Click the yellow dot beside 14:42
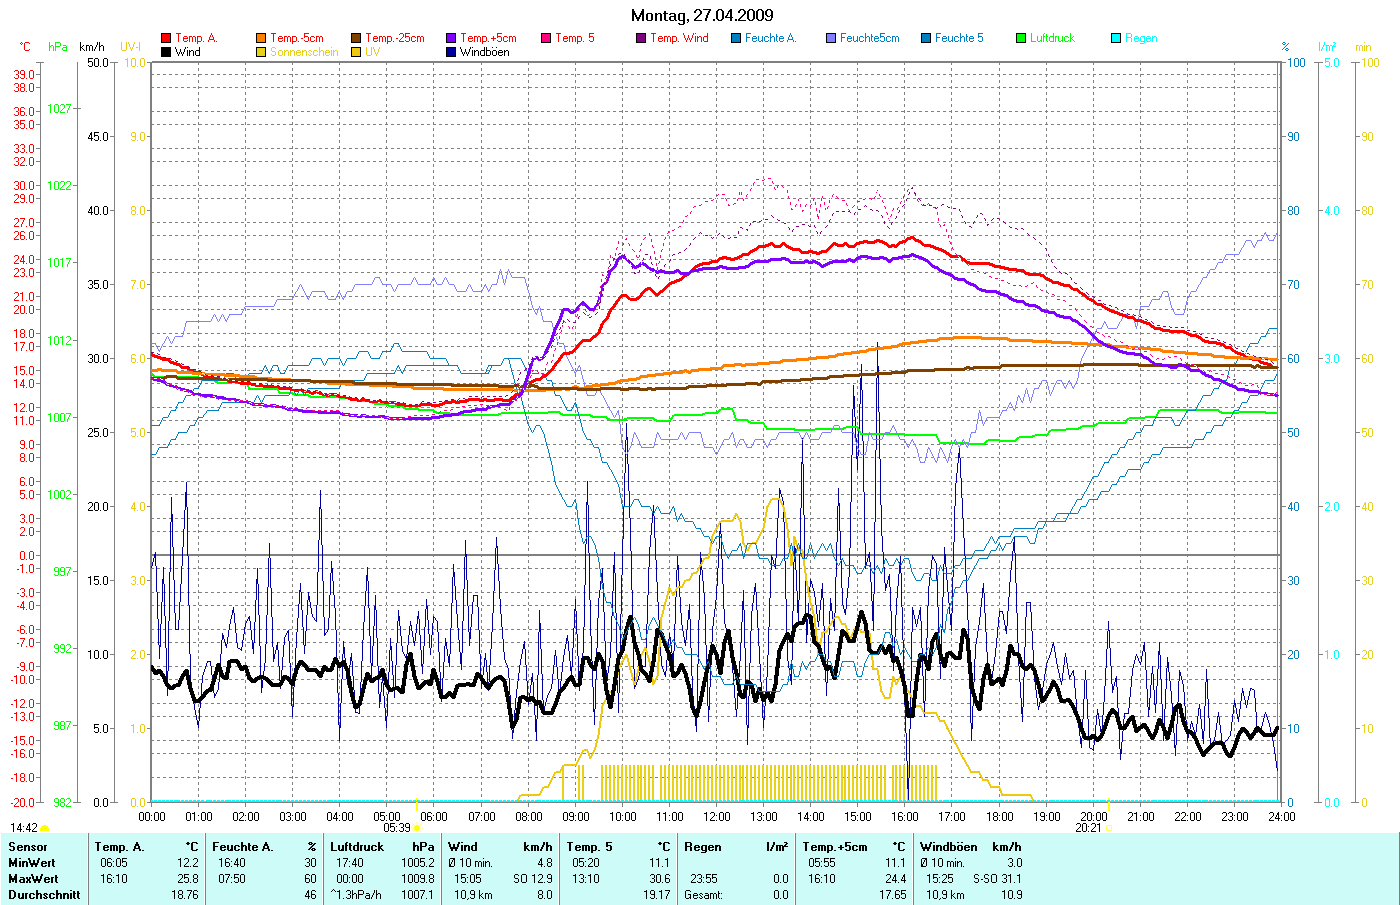The image size is (1400, 905). click(x=44, y=828)
